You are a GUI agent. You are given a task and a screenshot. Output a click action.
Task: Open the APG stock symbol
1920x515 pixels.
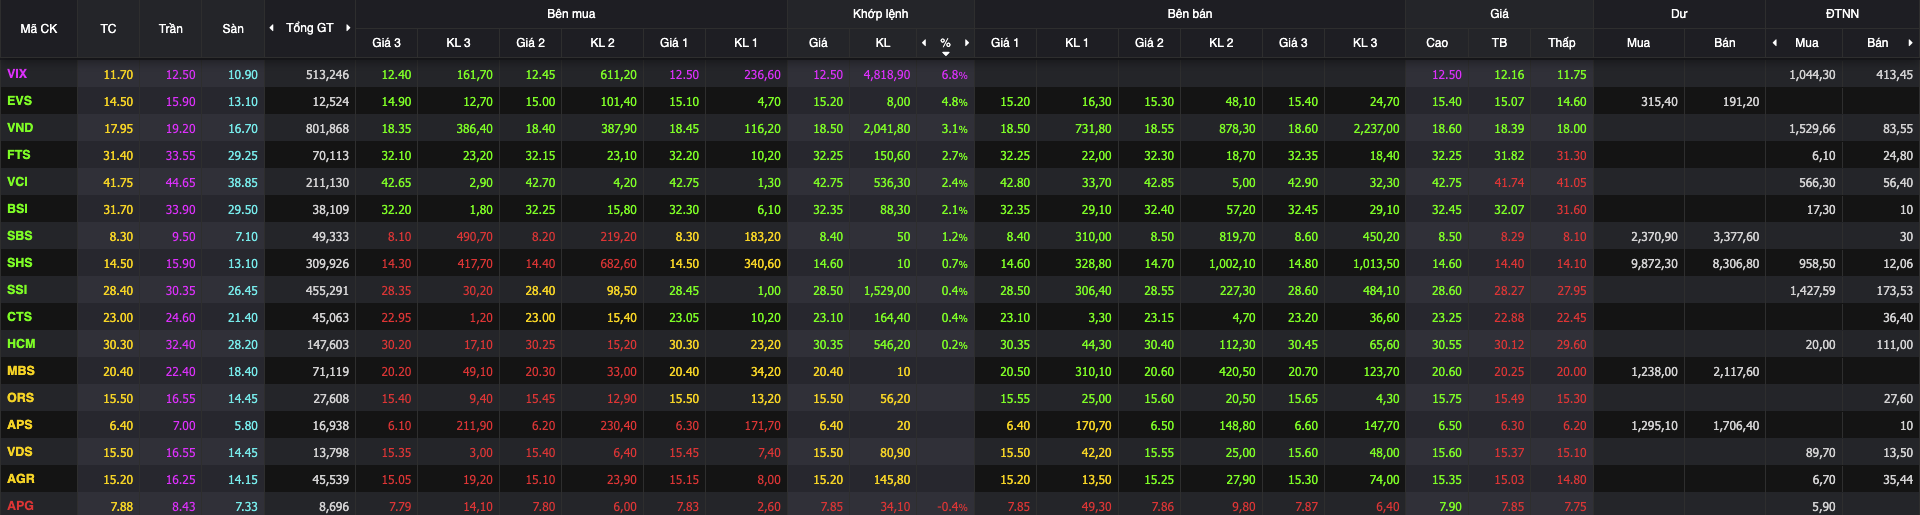(x=20, y=506)
